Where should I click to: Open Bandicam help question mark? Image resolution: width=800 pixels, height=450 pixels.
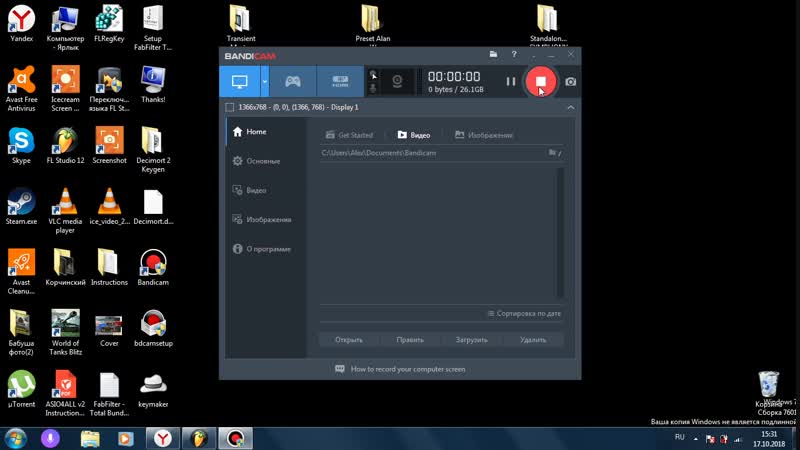[x=514, y=54]
